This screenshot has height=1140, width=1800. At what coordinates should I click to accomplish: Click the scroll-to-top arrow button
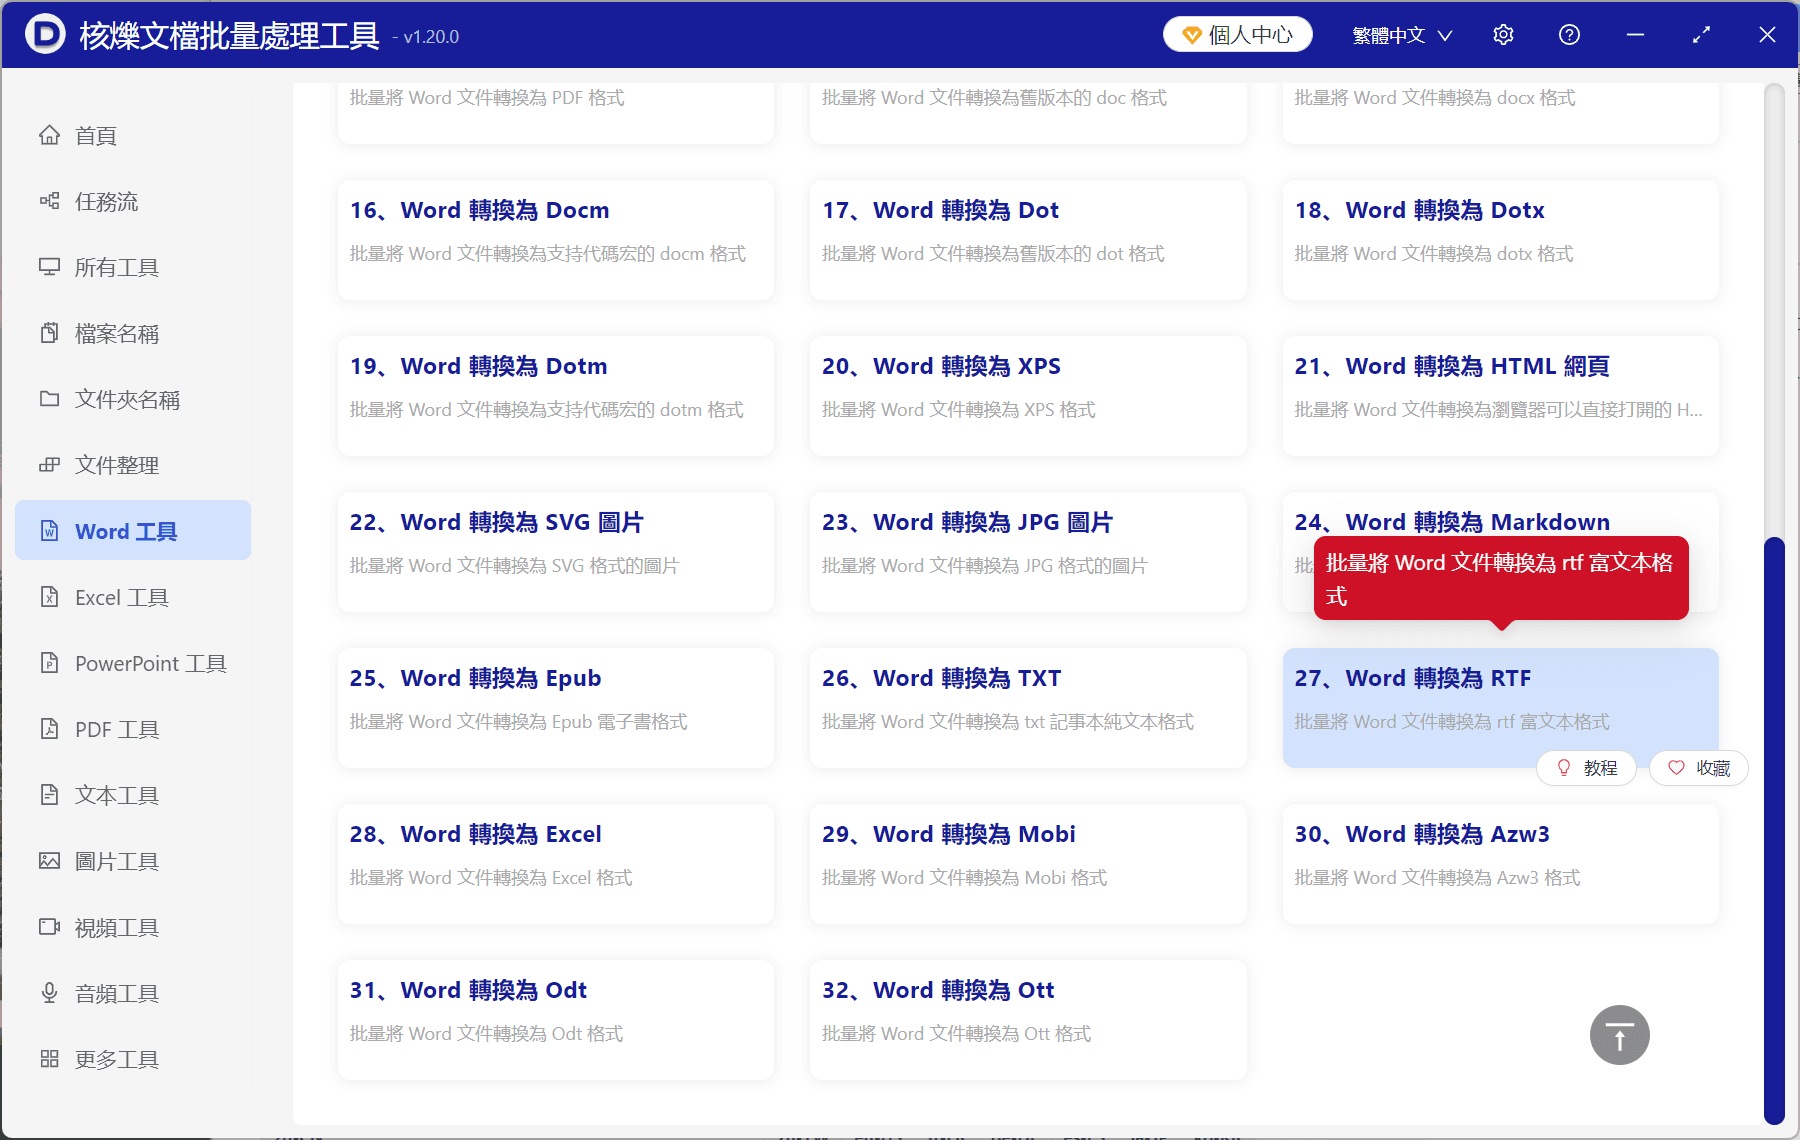click(1619, 1034)
